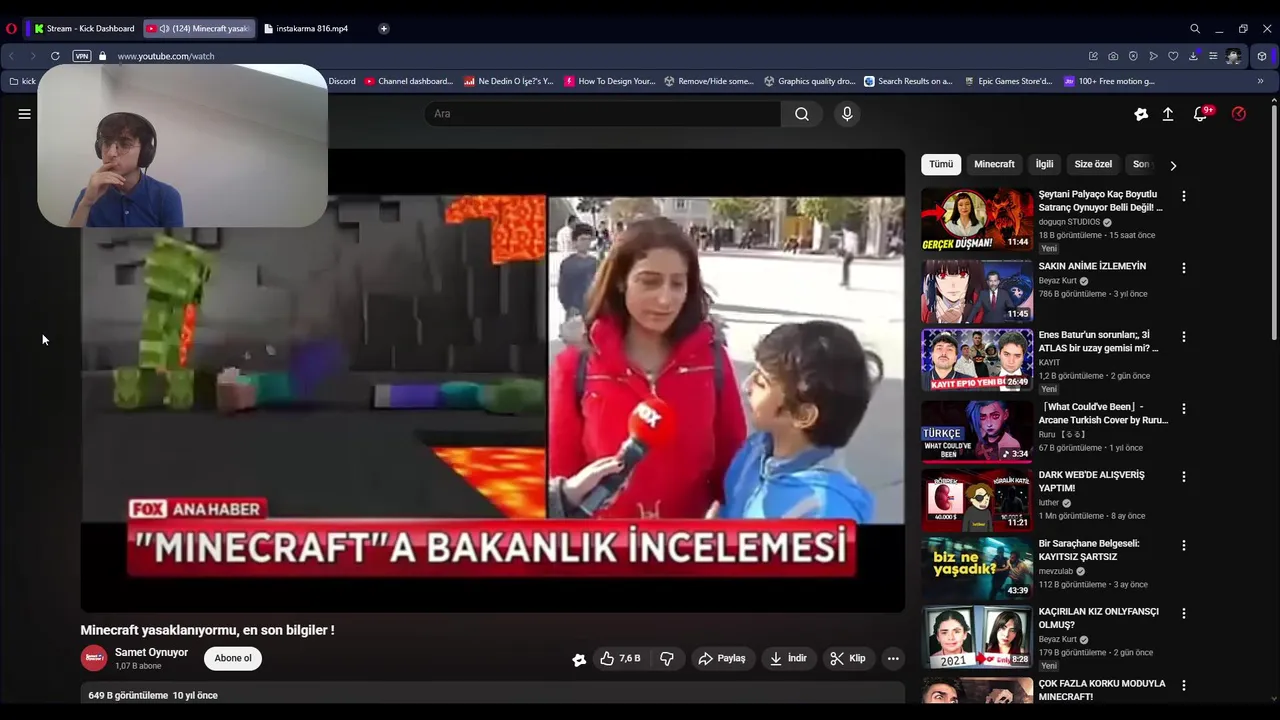1280x720 pixels.
Task: Create a clip with Klip button
Action: pyautogui.click(x=848, y=658)
